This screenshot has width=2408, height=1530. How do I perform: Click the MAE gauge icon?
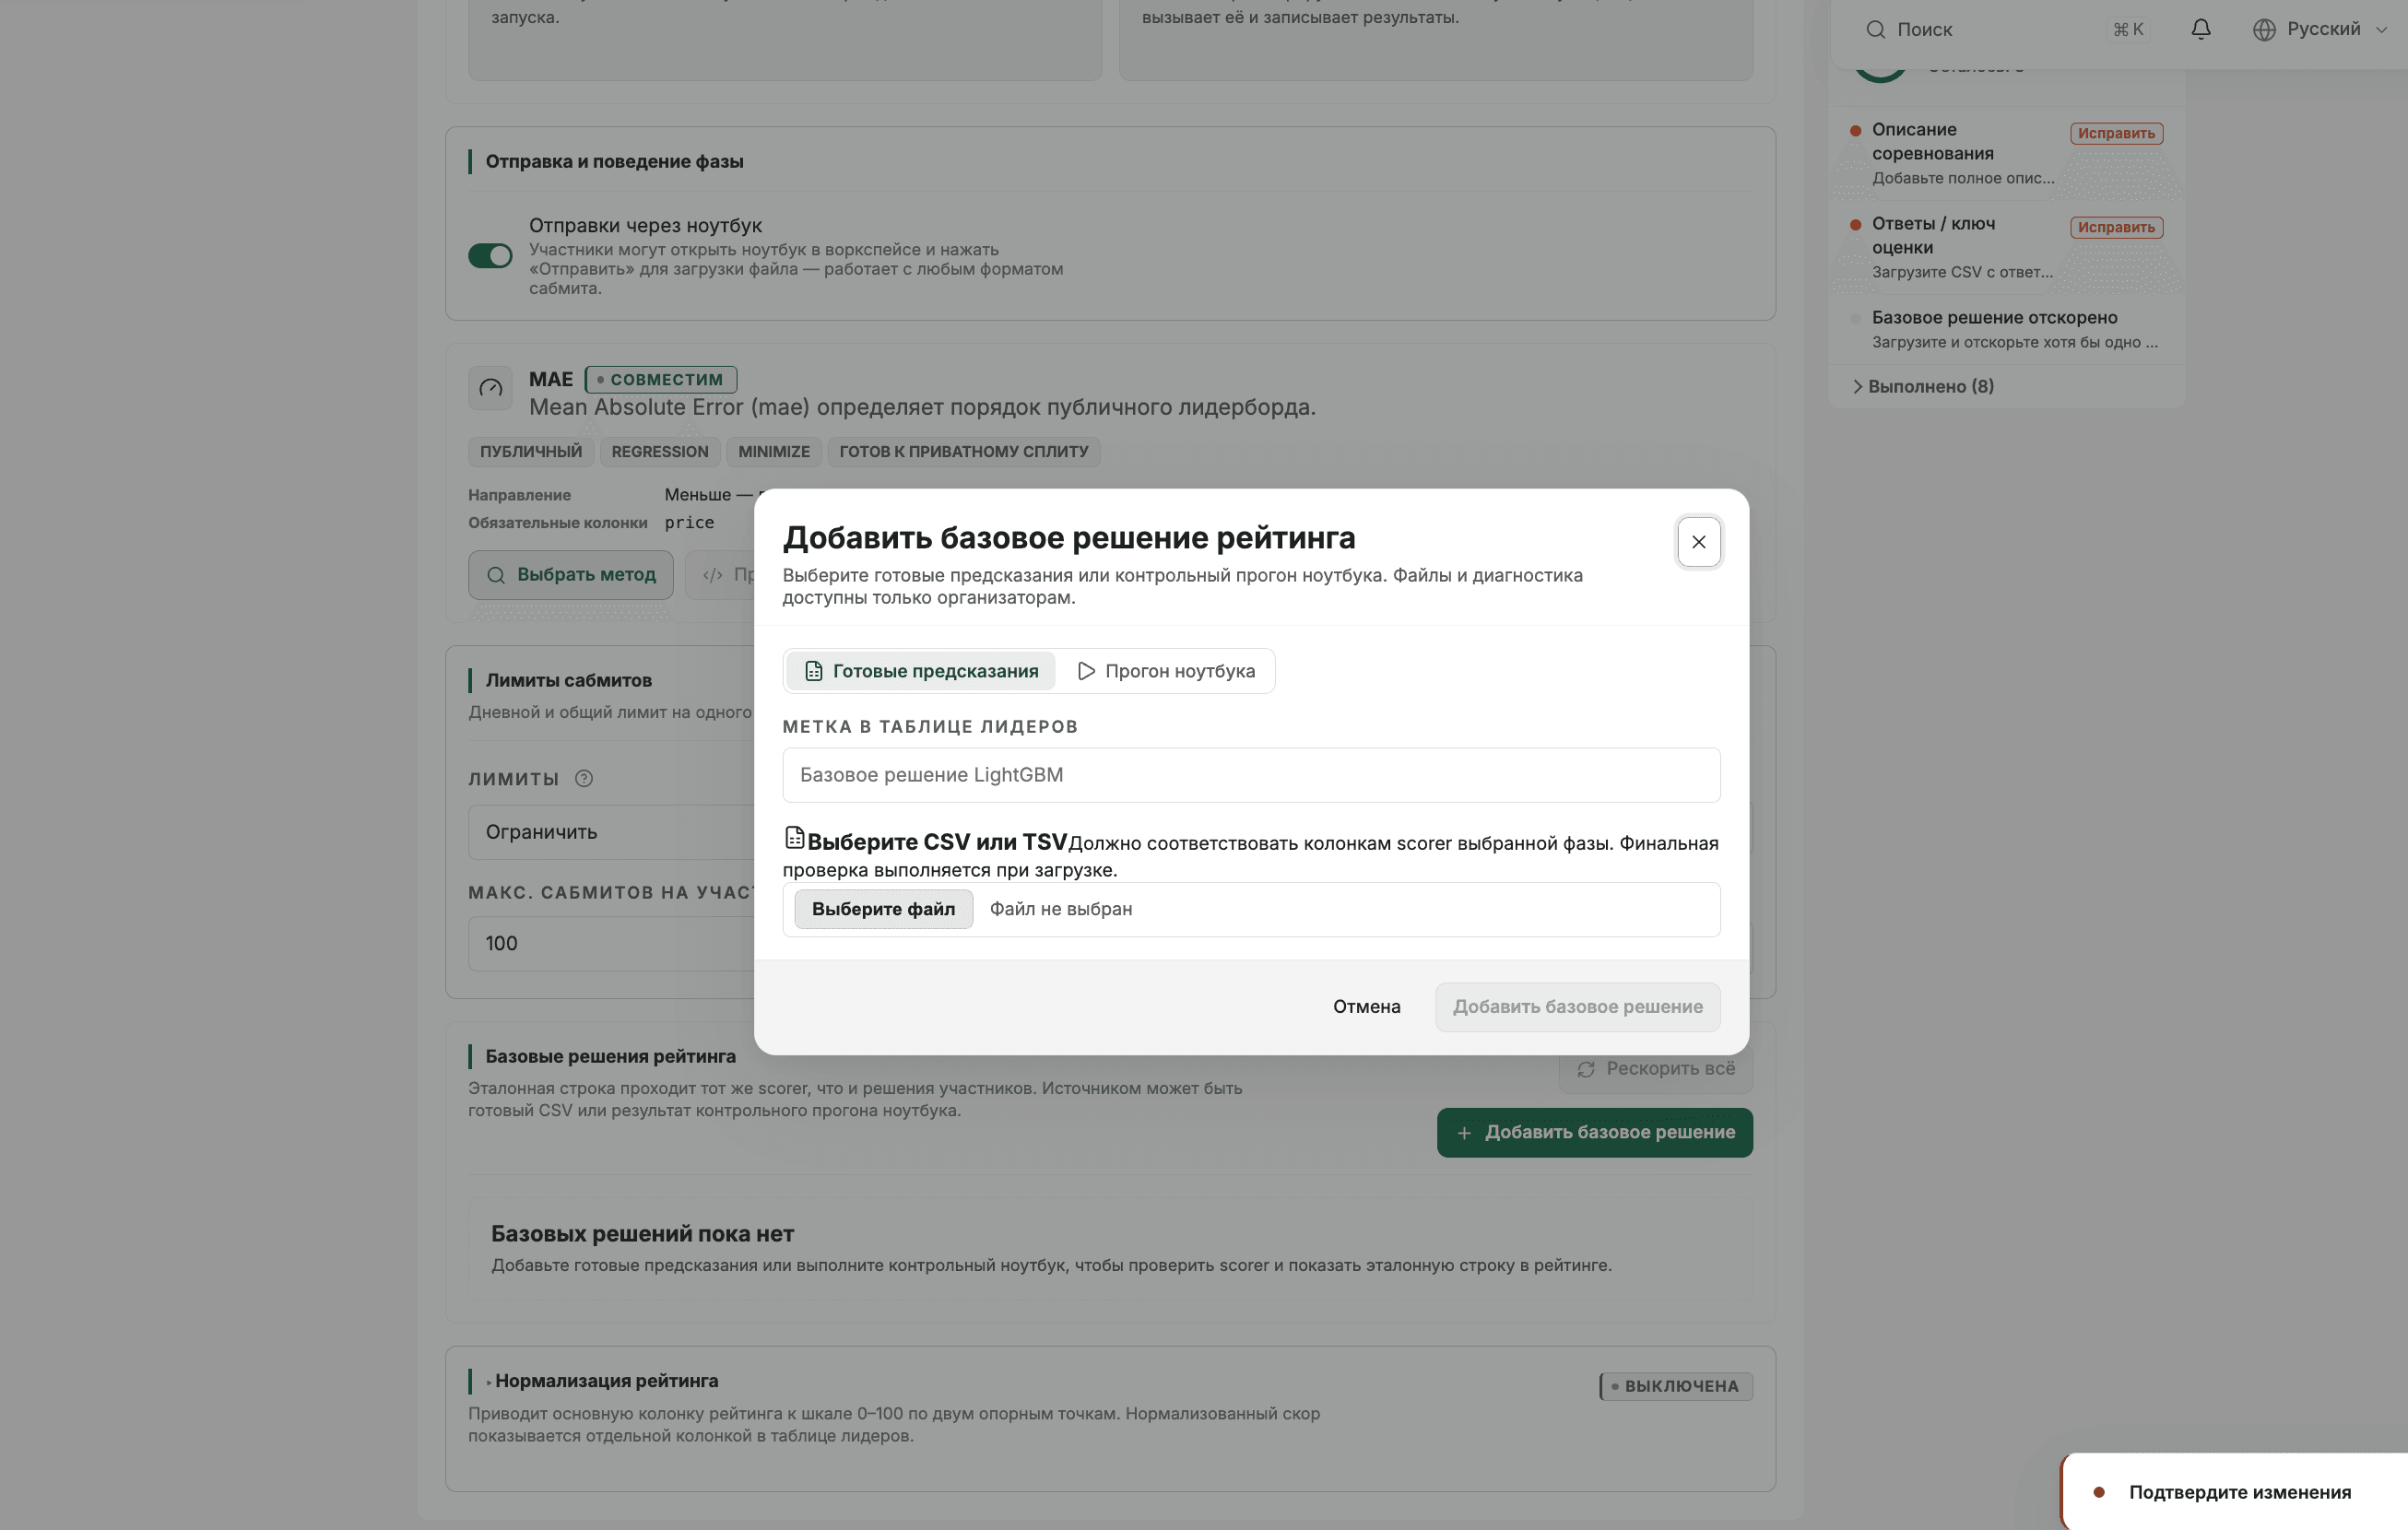(x=490, y=388)
